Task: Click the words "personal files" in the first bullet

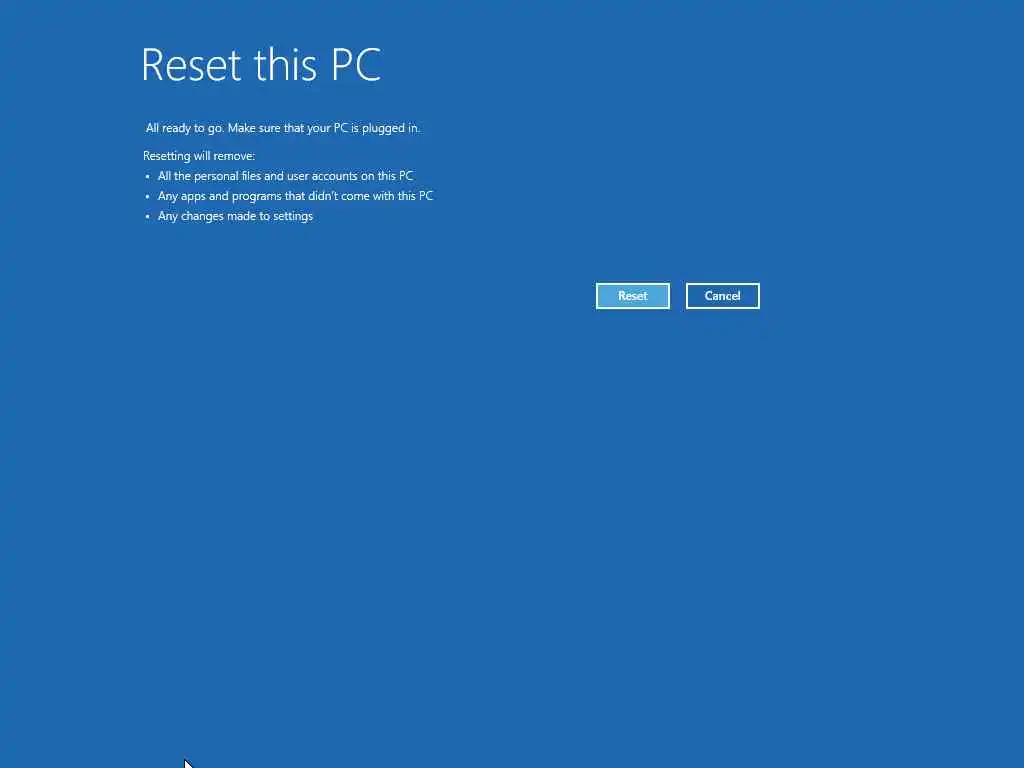Action: [x=227, y=176]
